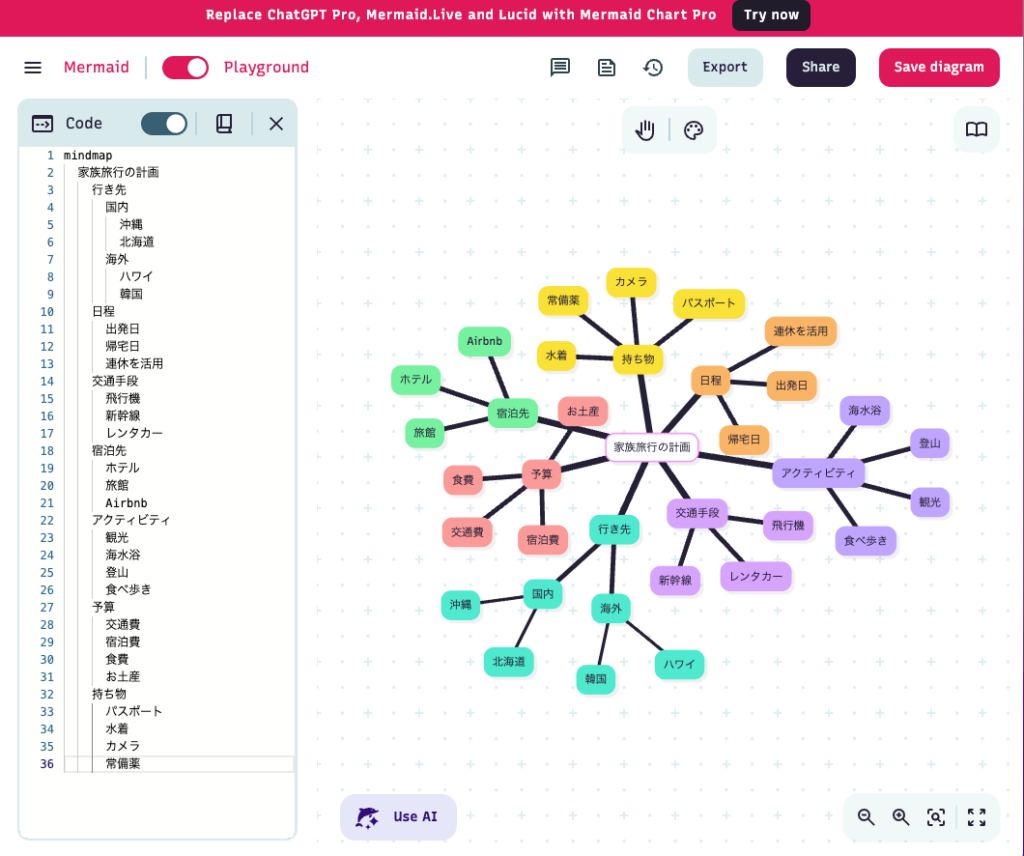Viewport: 1024px width, 856px height.
Task: Click the Share button
Action: (x=820, y=67)
